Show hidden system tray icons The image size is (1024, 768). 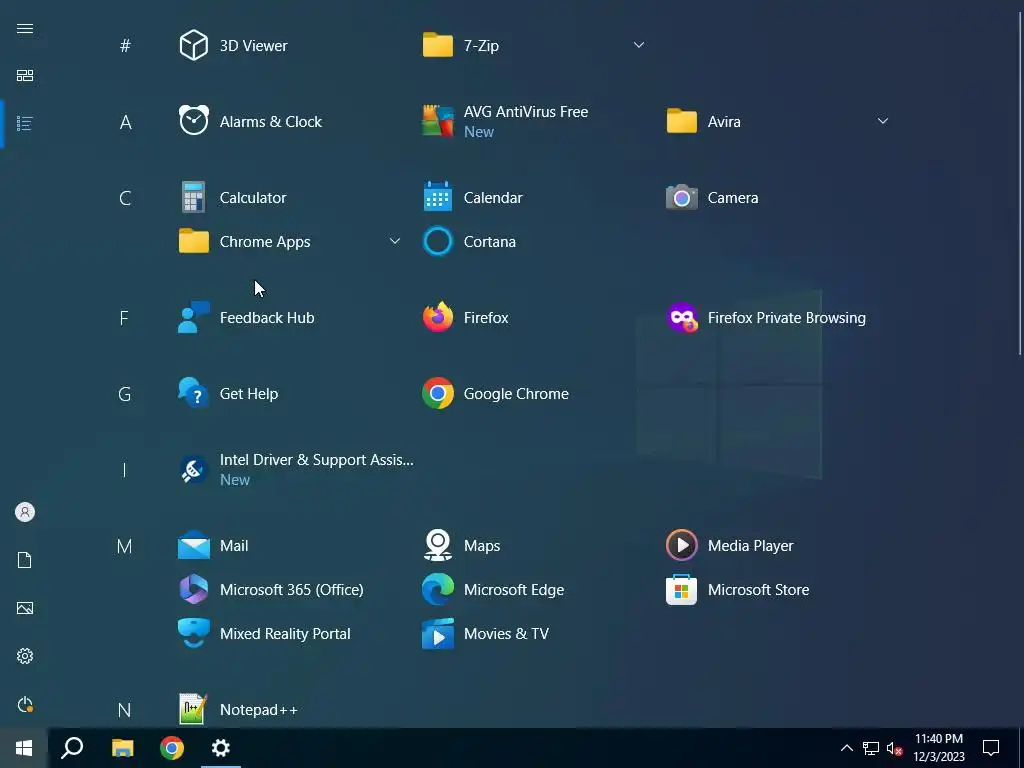pyautogui.click(x=846, y=748)
